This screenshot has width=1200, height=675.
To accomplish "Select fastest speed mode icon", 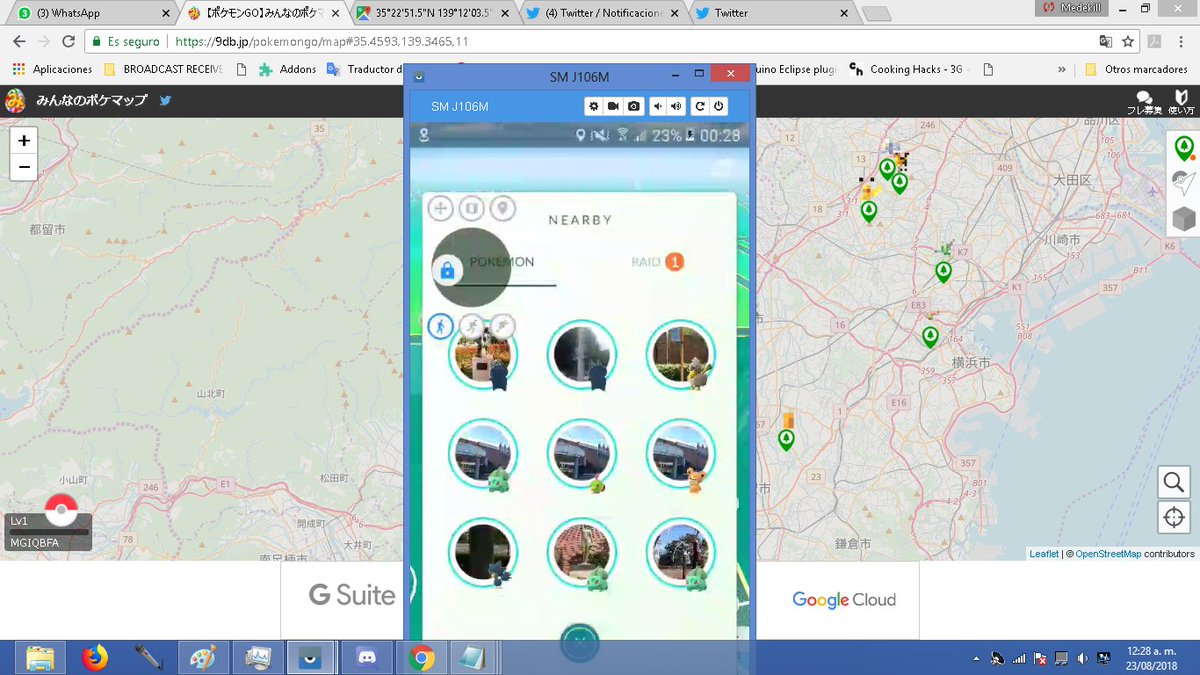I will [x=502, y=326].
